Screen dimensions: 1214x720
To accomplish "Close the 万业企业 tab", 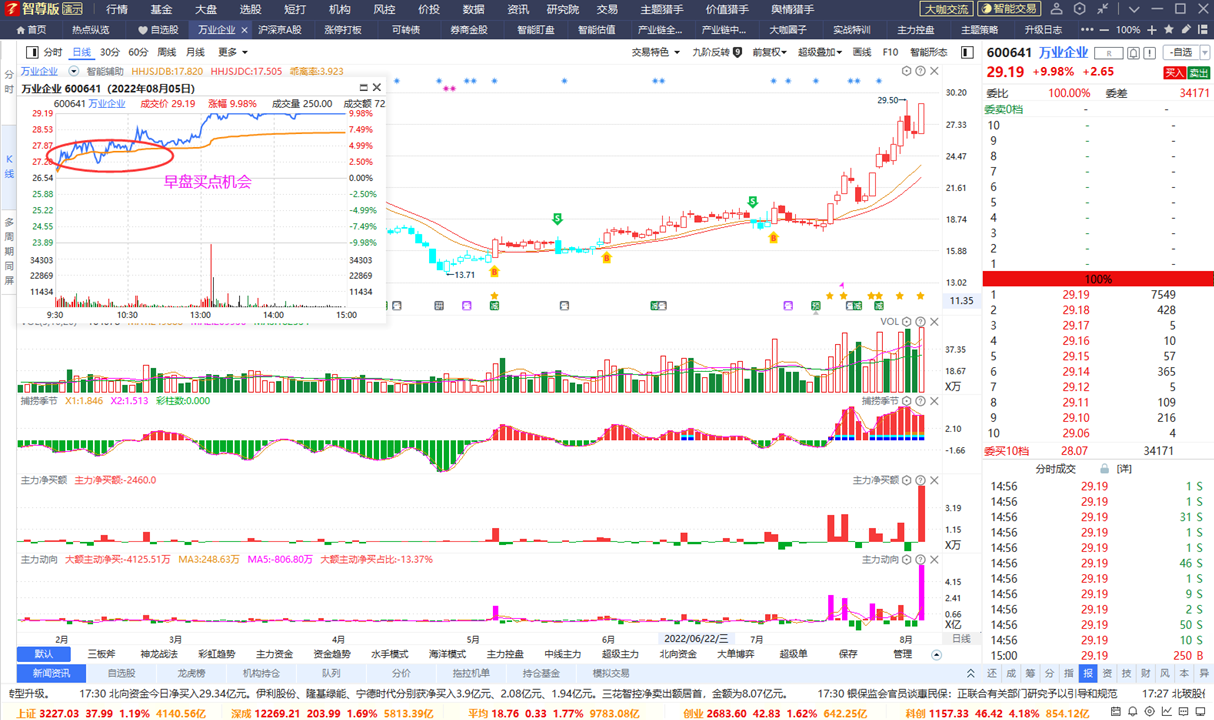I will 245,30.
